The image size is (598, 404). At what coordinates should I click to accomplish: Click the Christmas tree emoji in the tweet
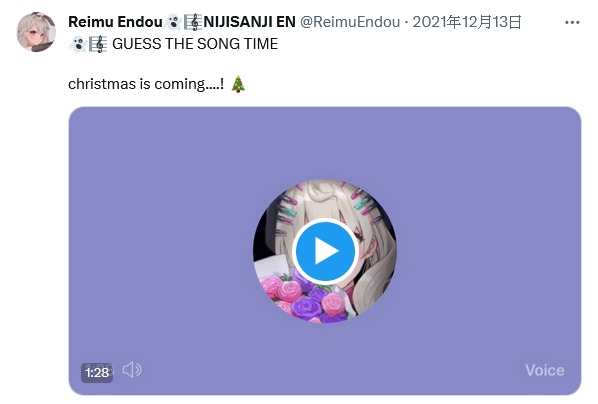click(238, 84)
